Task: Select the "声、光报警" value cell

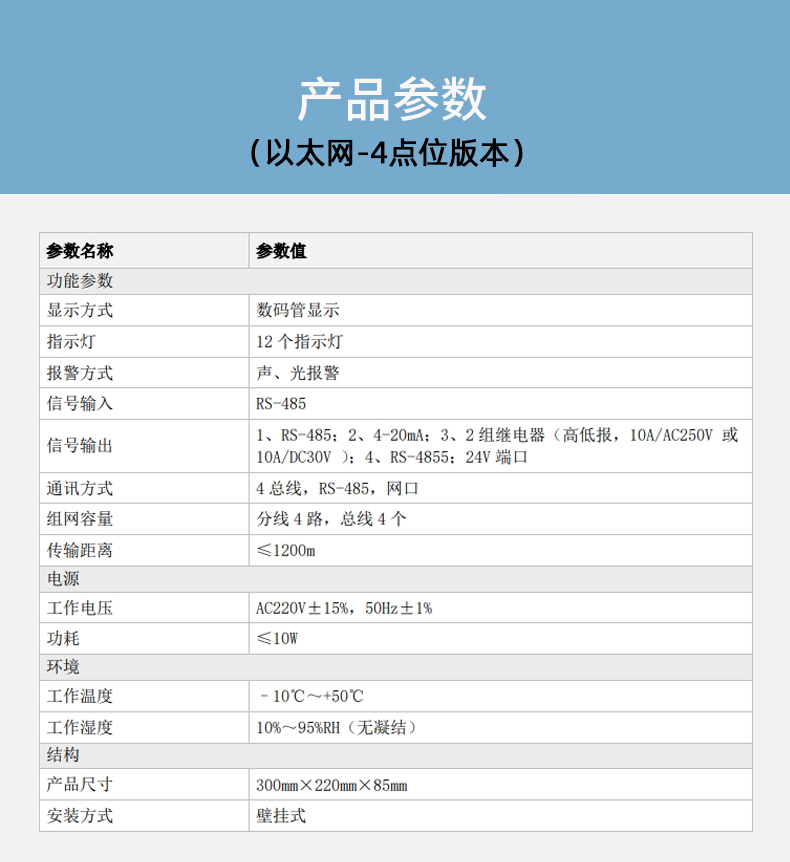Action: [x=298, y=373]
